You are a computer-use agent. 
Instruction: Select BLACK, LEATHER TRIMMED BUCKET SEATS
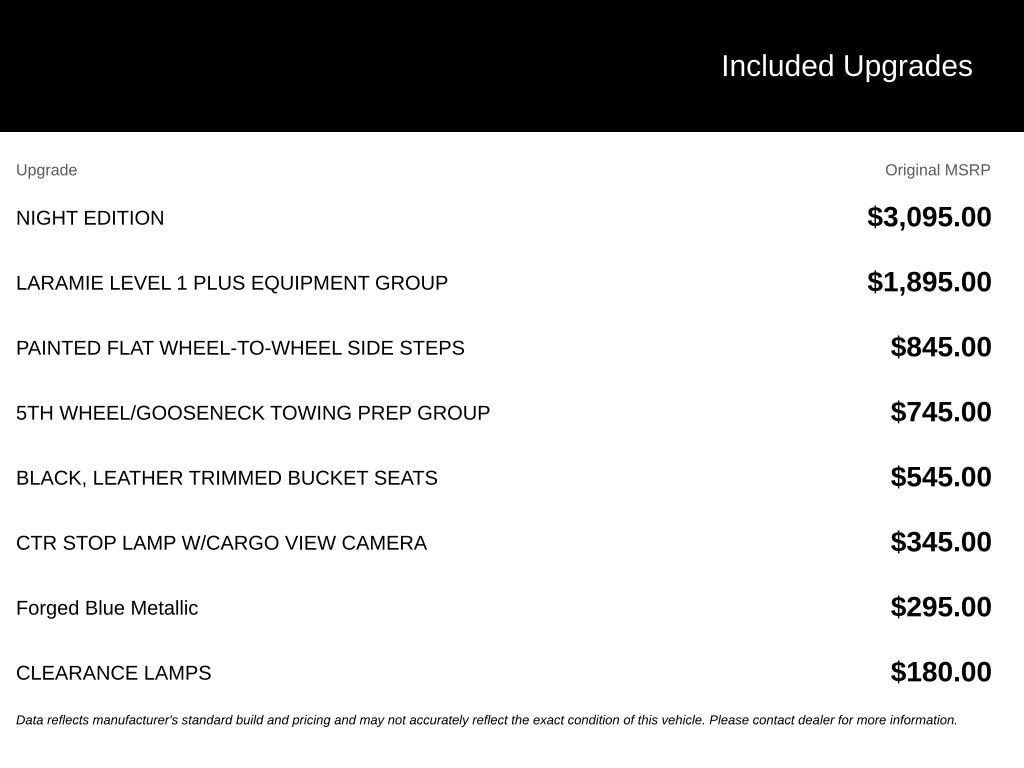coord(227,478)
